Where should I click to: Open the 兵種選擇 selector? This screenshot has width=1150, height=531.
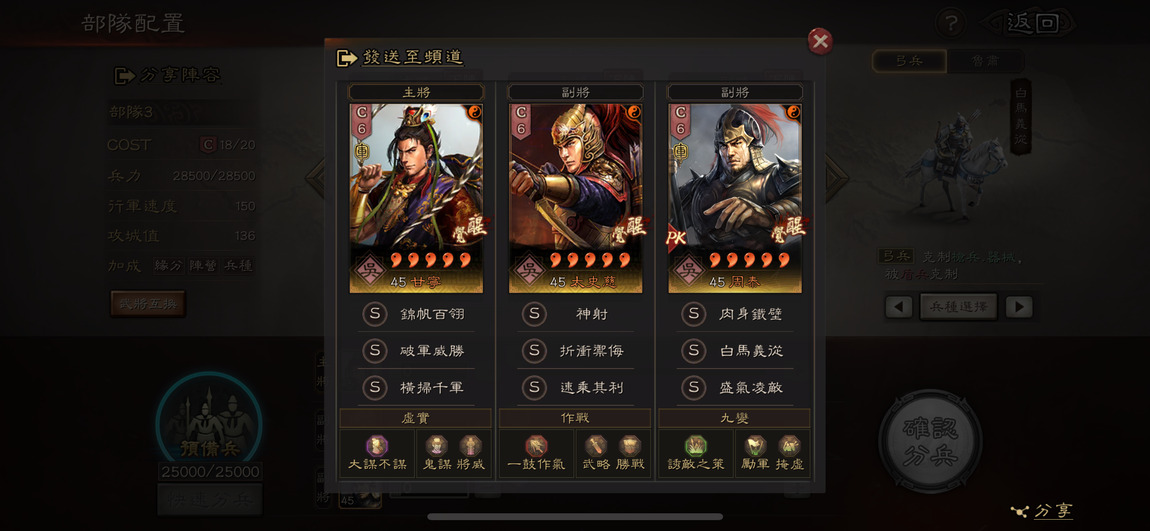[x=958, y=307]
